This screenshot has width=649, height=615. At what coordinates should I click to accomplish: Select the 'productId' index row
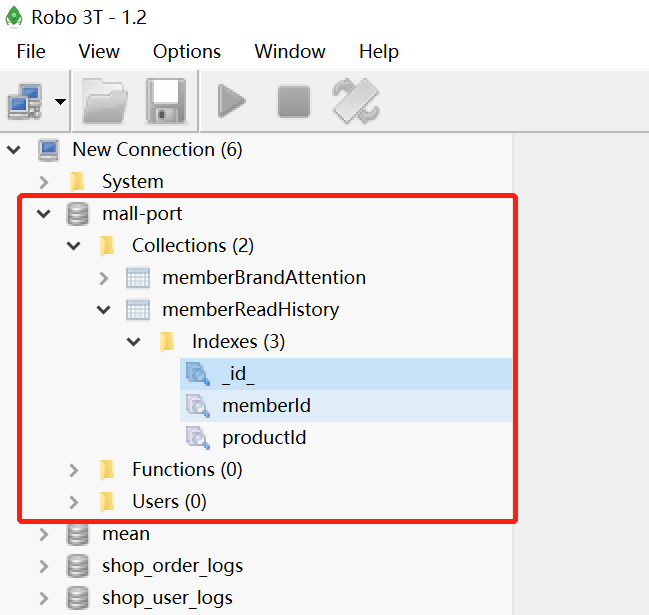(346, 438)
